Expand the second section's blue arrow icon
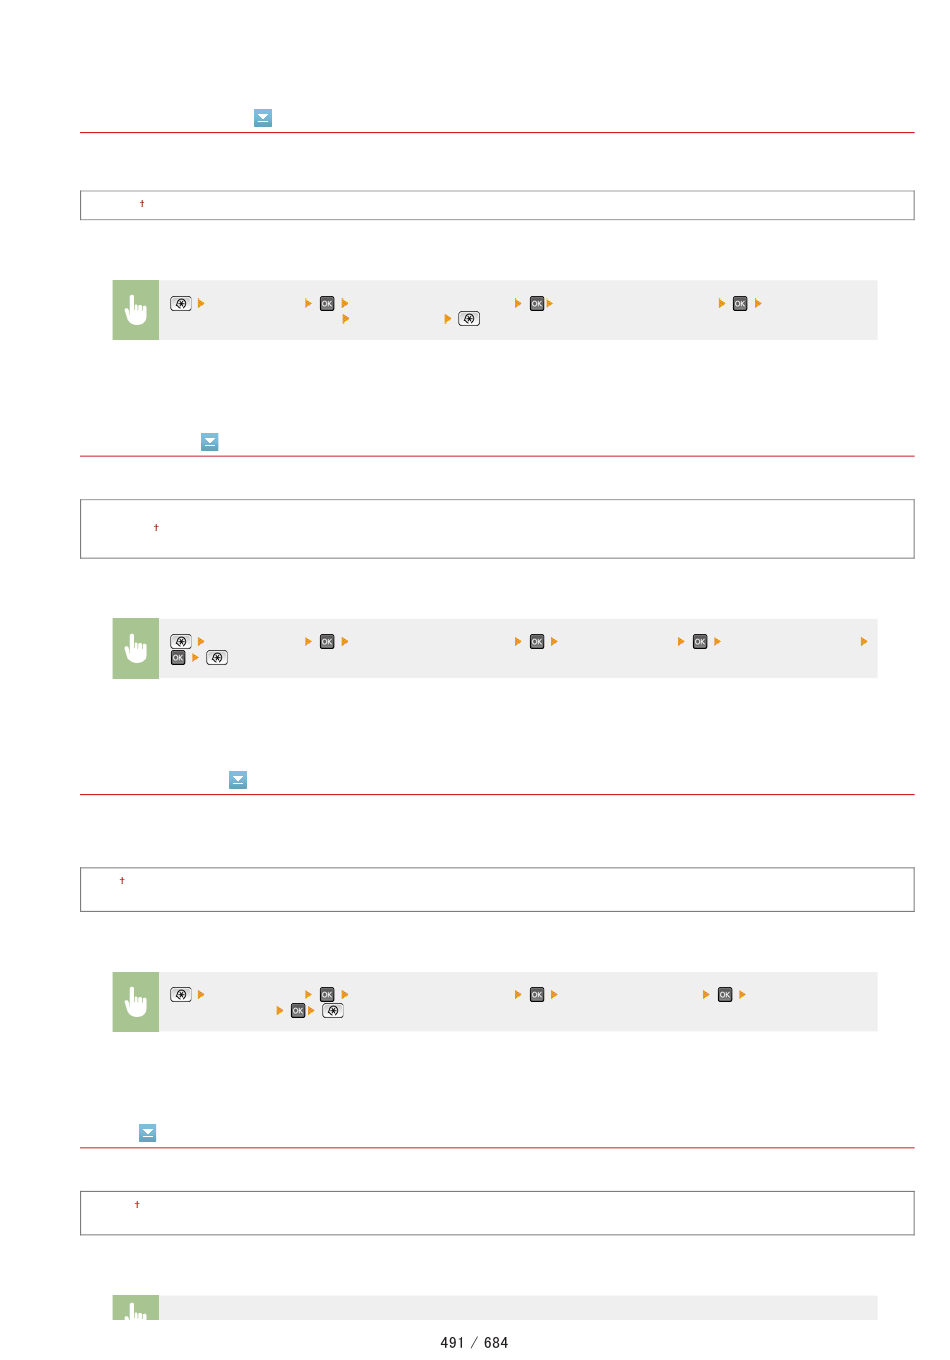The image size is (950, 1360). [210, 442]
